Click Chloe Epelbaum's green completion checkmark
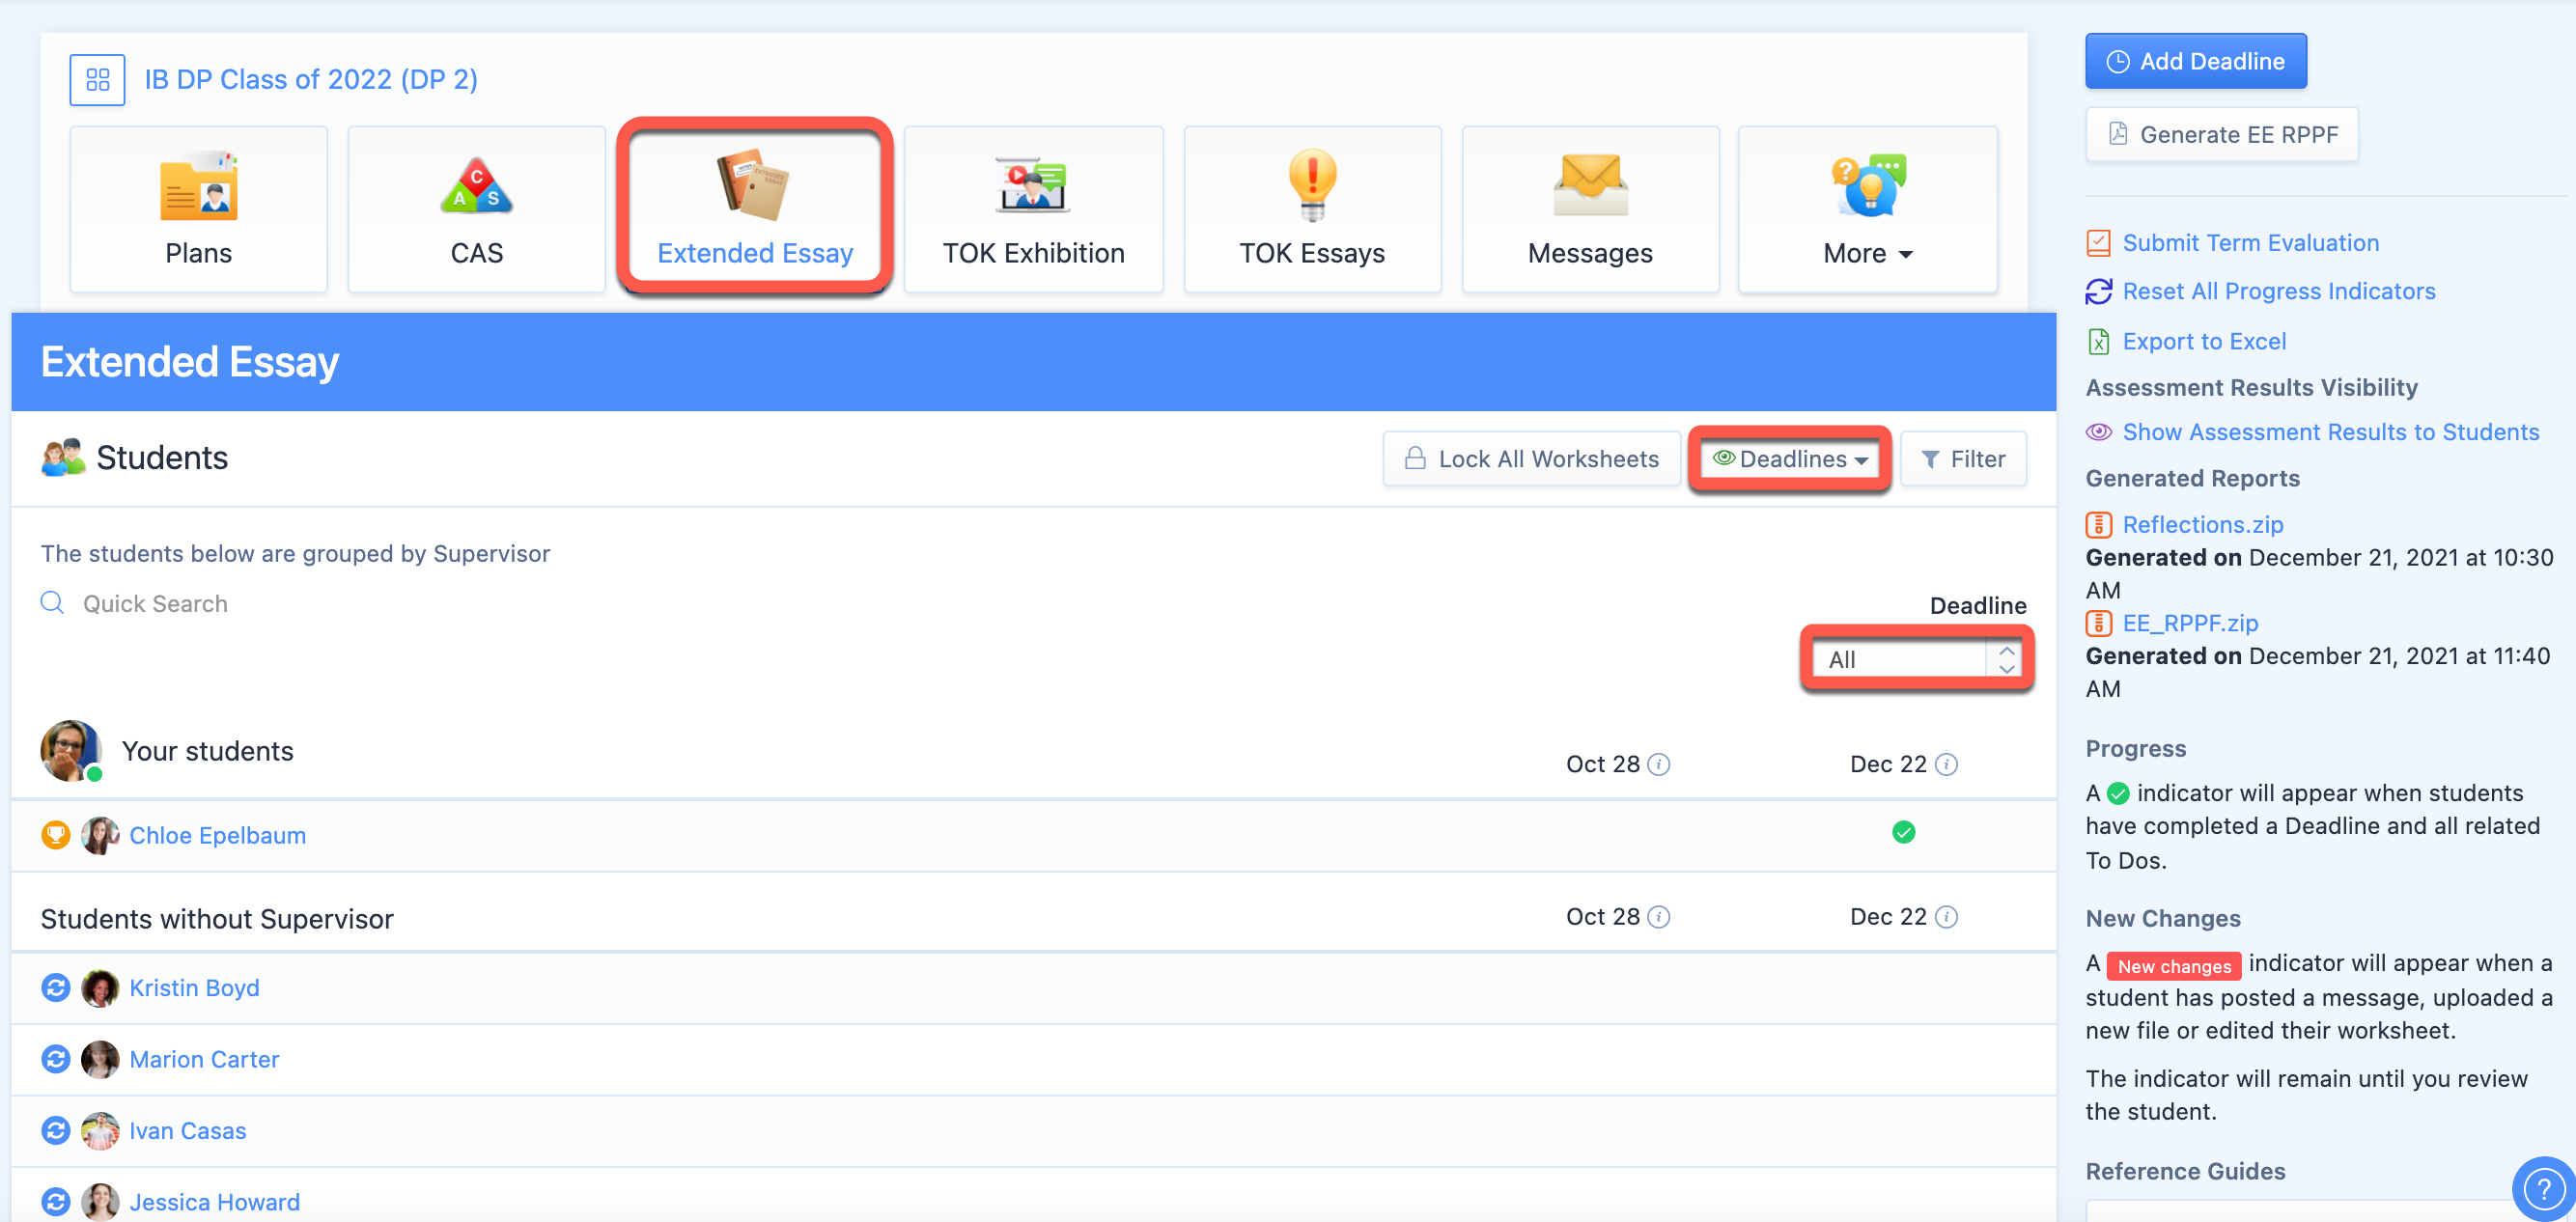Screen dimensions: 2576x1222 1903,832
